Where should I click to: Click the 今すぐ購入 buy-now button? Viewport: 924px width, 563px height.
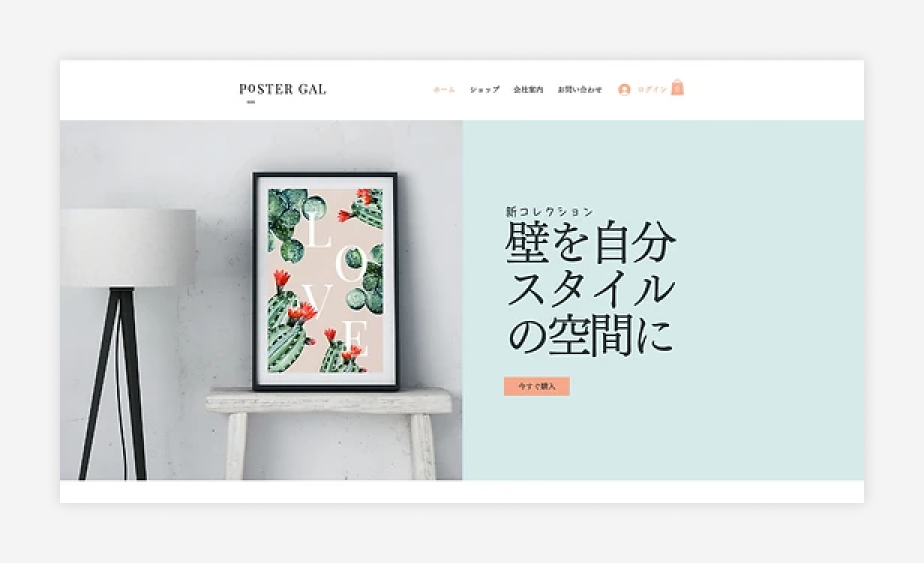(x=537, y=387)
